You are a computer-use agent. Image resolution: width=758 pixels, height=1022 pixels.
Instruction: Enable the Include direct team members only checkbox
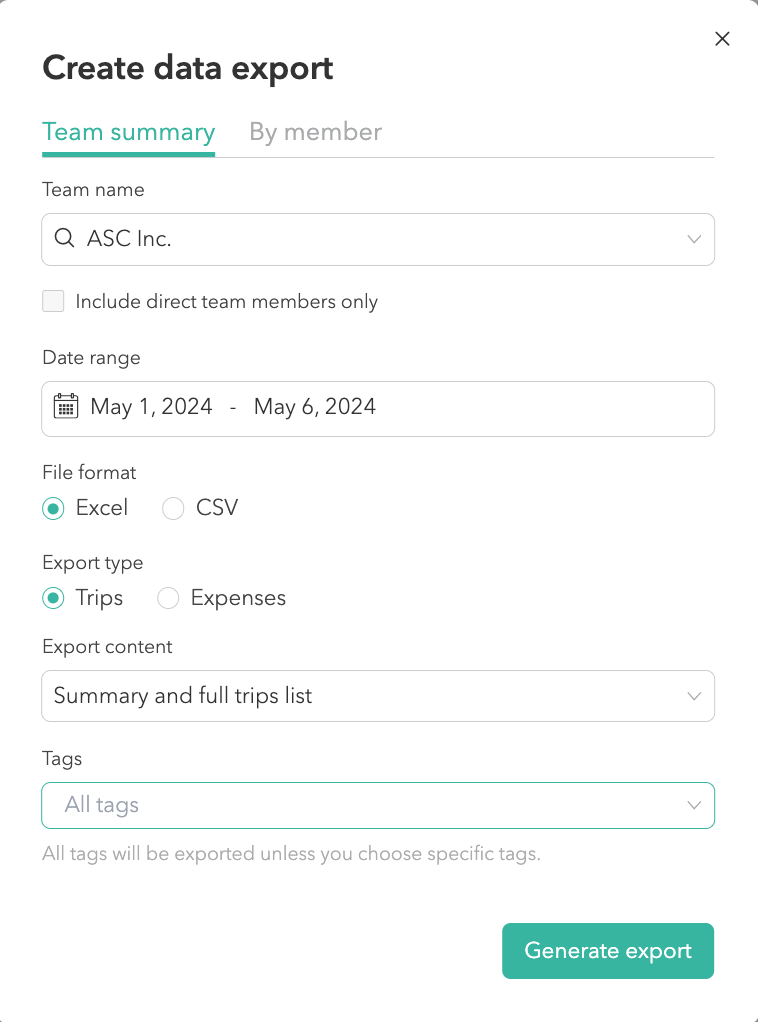click(x=53, y=300)
